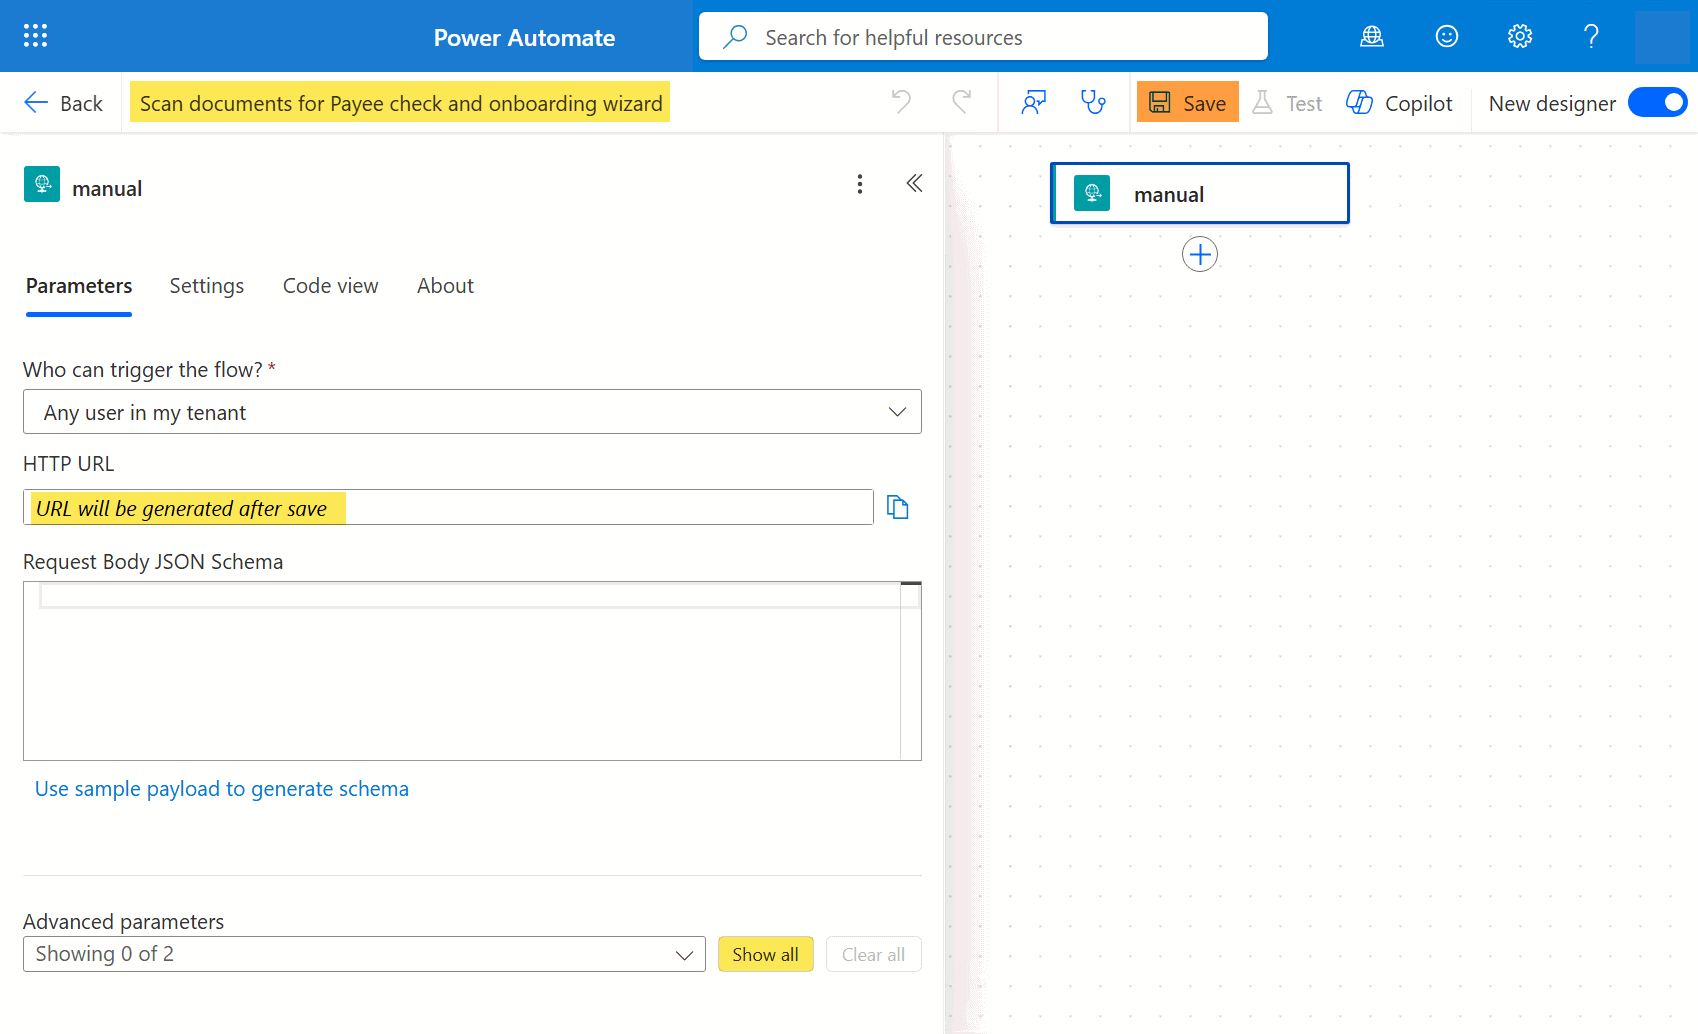Image resolution: width=1698 pixels, height=1034 pixels.
Task: Click 'Use sample payload to generate schema'
Action: pos(222,789)
